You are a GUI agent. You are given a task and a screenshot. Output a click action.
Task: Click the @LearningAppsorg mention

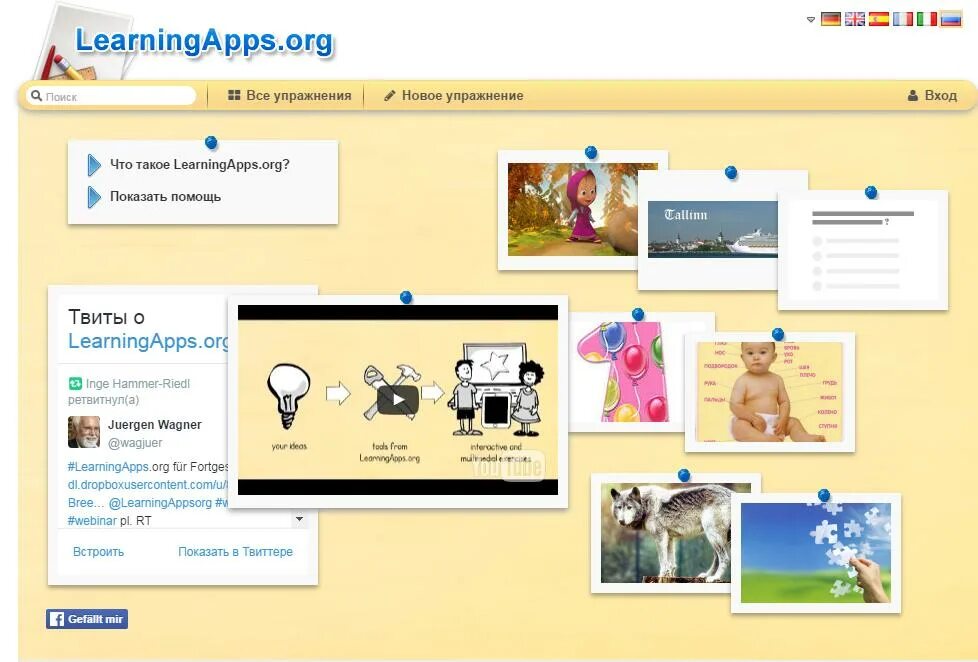(x=160, y=502)
